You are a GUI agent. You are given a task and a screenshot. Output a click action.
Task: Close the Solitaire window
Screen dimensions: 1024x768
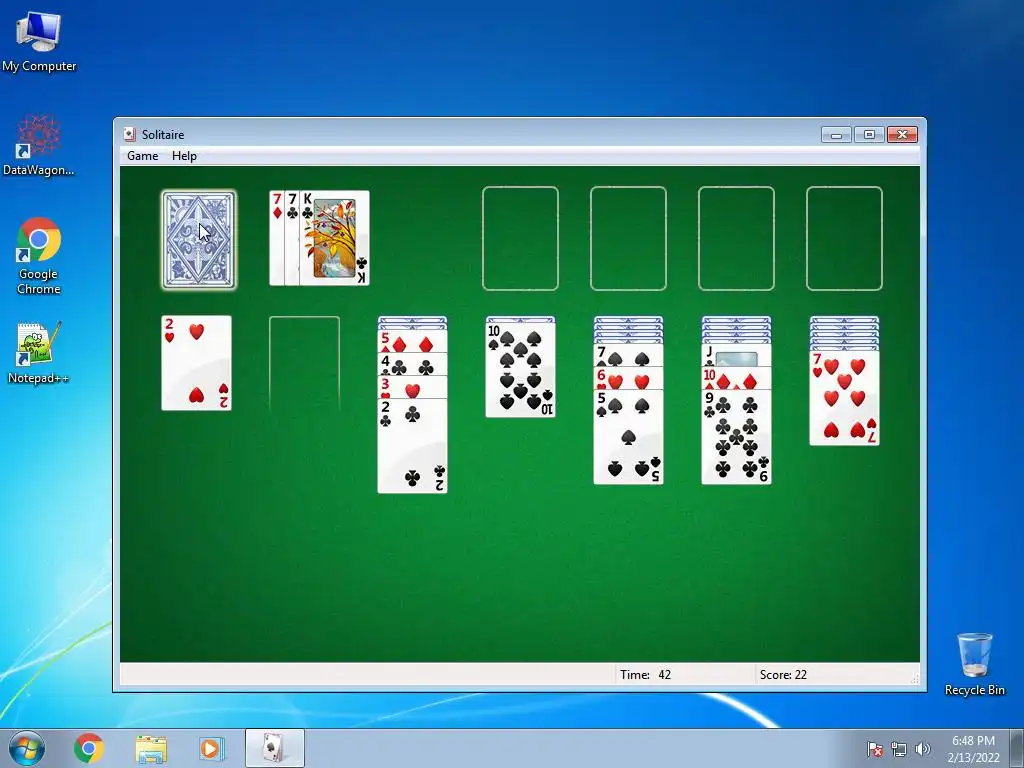(x=902, y=135)
